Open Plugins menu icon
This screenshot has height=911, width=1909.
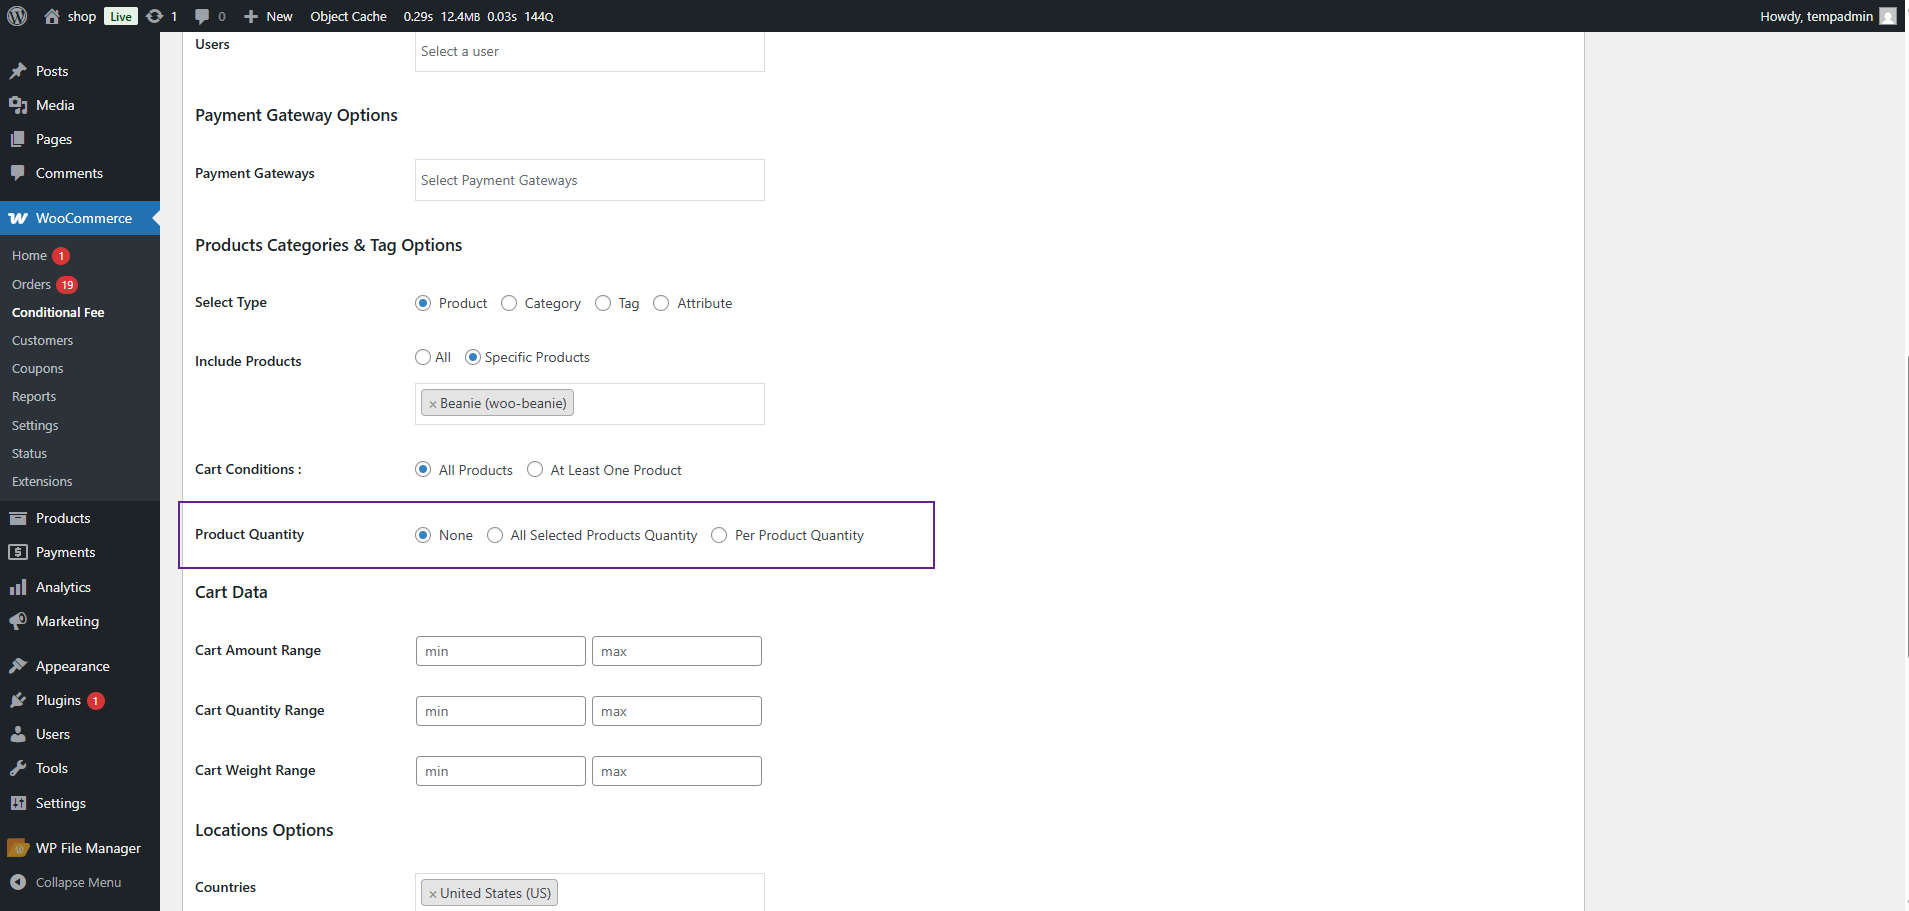[x=18, y=700]
